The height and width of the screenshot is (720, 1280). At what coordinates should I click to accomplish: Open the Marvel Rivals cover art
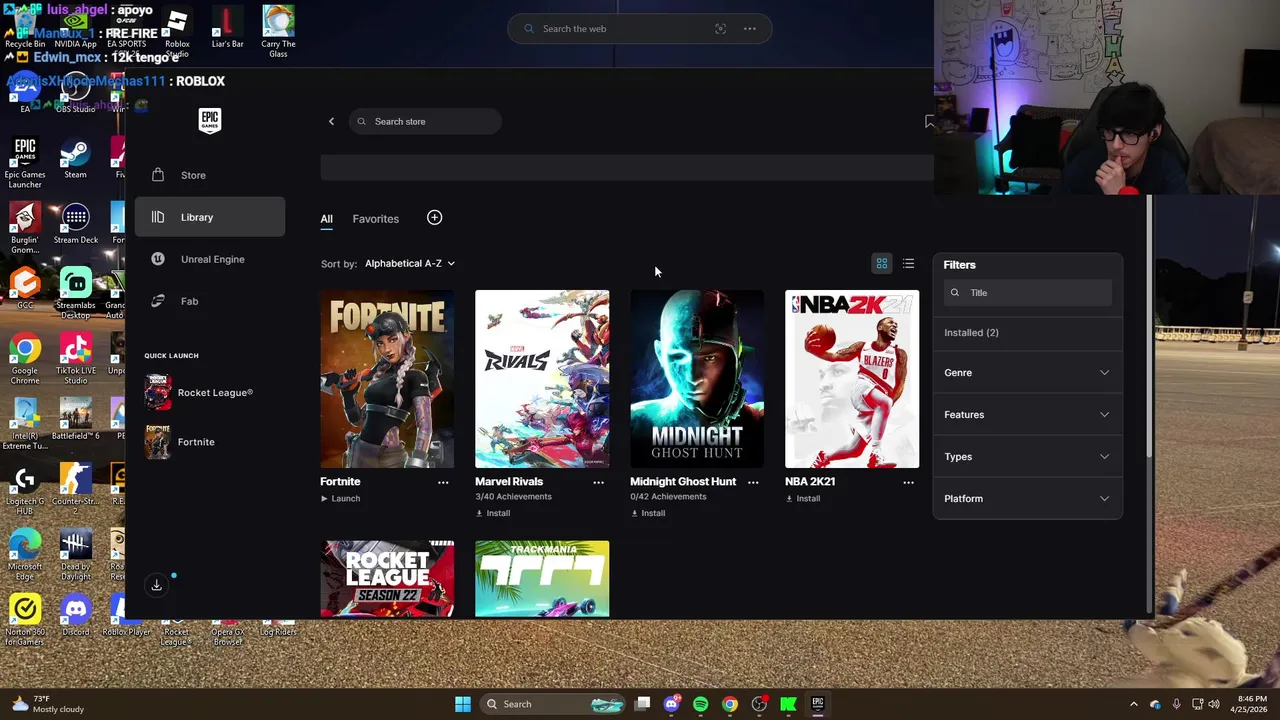pyautogui.click(x=542, y=379)
